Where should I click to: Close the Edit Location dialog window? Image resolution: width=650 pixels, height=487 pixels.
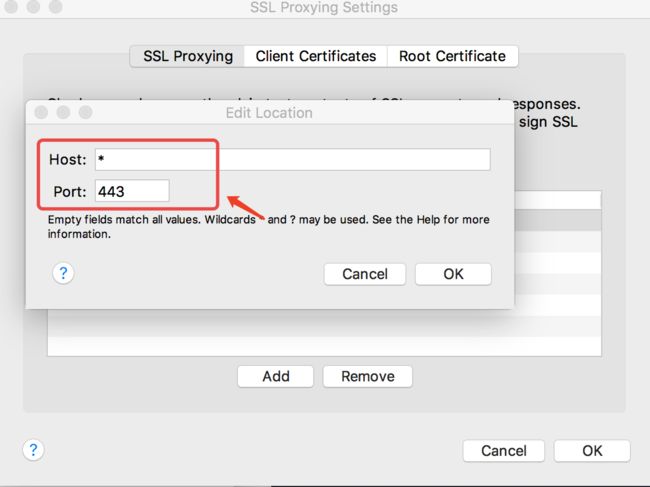(x=41, y=112)
